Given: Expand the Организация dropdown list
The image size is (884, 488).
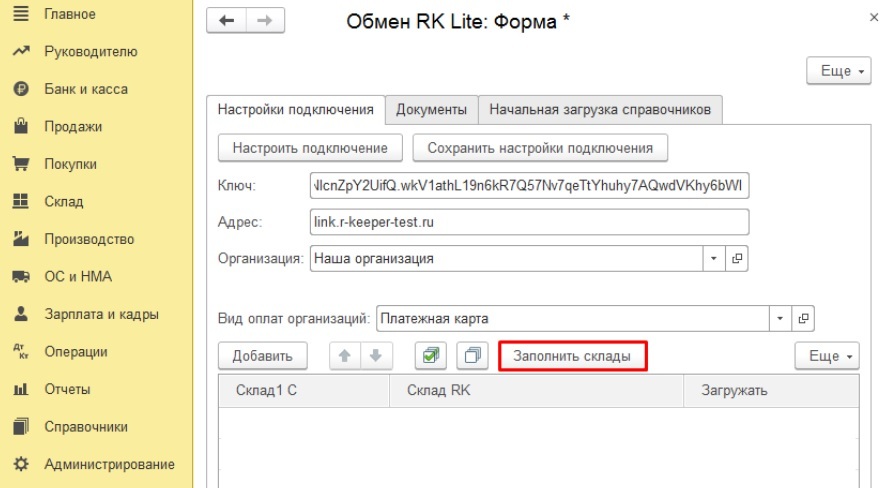Looking at the screenshot, I should (714, 259).
